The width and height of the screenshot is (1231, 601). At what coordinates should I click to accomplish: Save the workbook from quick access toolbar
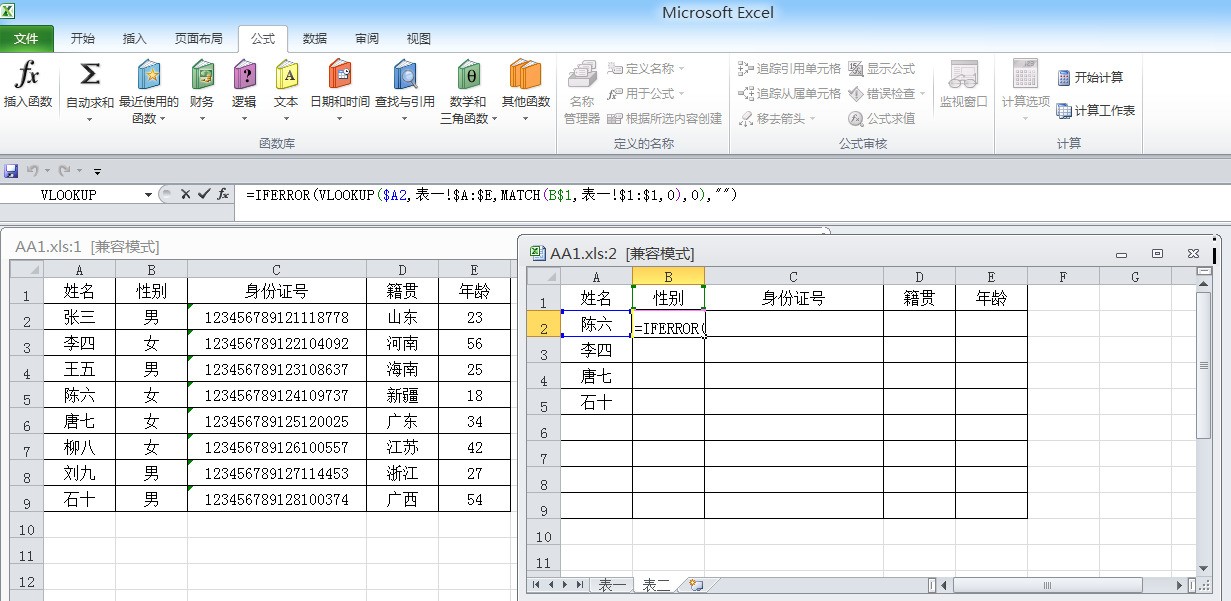pyautogui.click(x=11, y=171)
